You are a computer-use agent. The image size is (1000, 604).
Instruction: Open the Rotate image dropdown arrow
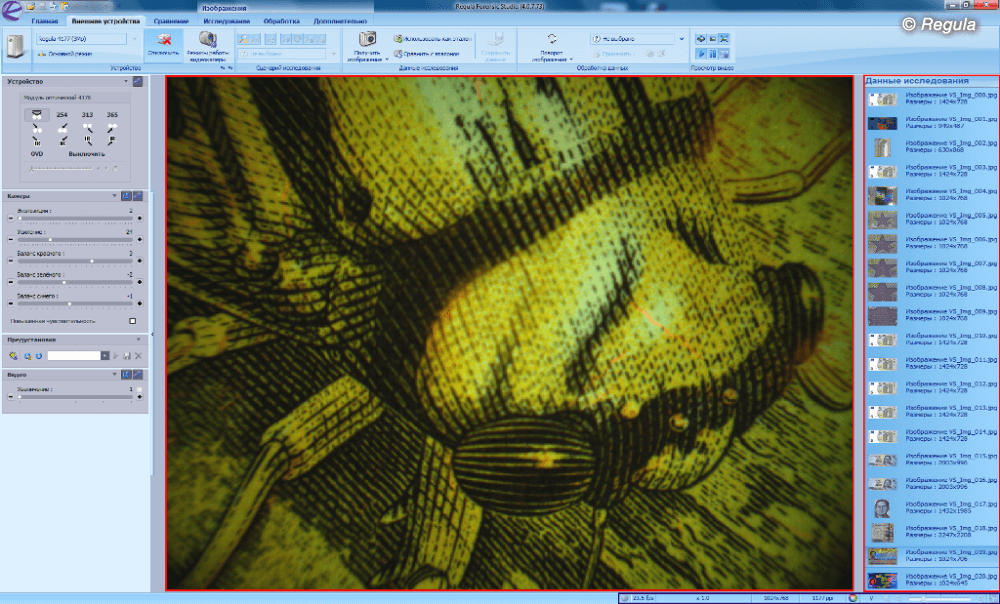(x=572, y=59)
